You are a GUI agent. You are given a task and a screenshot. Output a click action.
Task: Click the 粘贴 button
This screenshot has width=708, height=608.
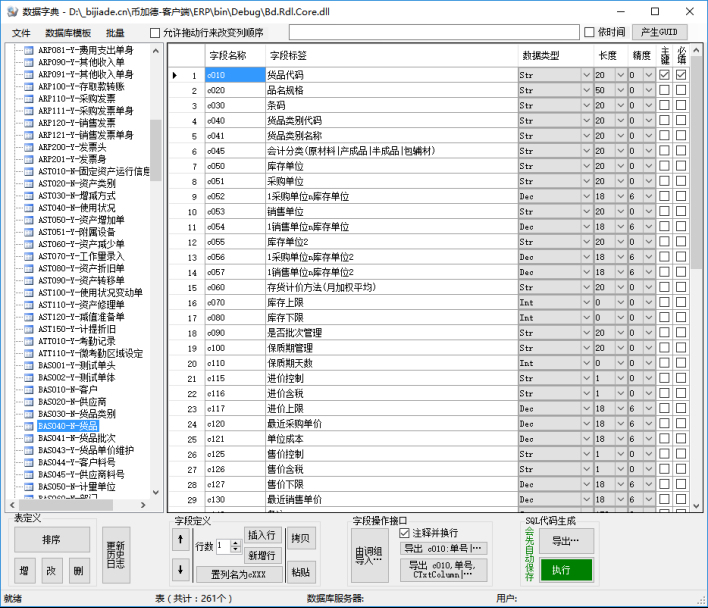301,572
